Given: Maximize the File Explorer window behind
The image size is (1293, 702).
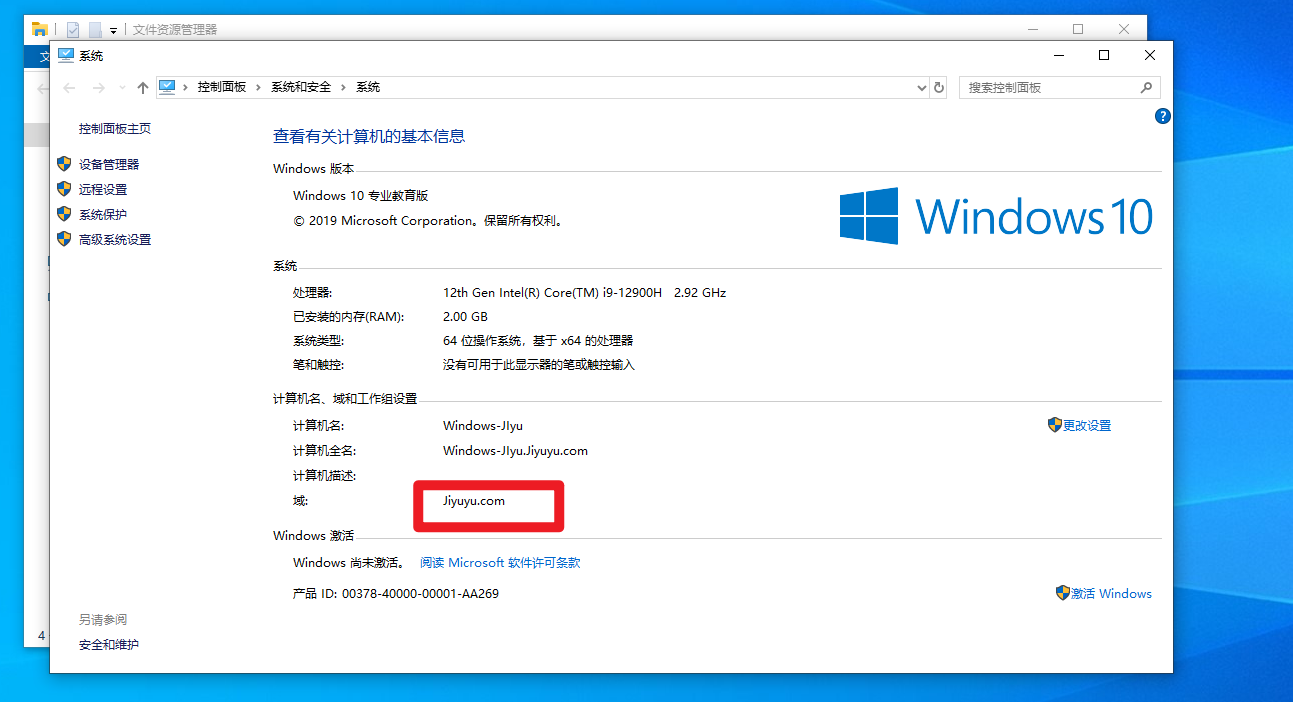Looking at the screenshot, I should [x=1078, y=29].
